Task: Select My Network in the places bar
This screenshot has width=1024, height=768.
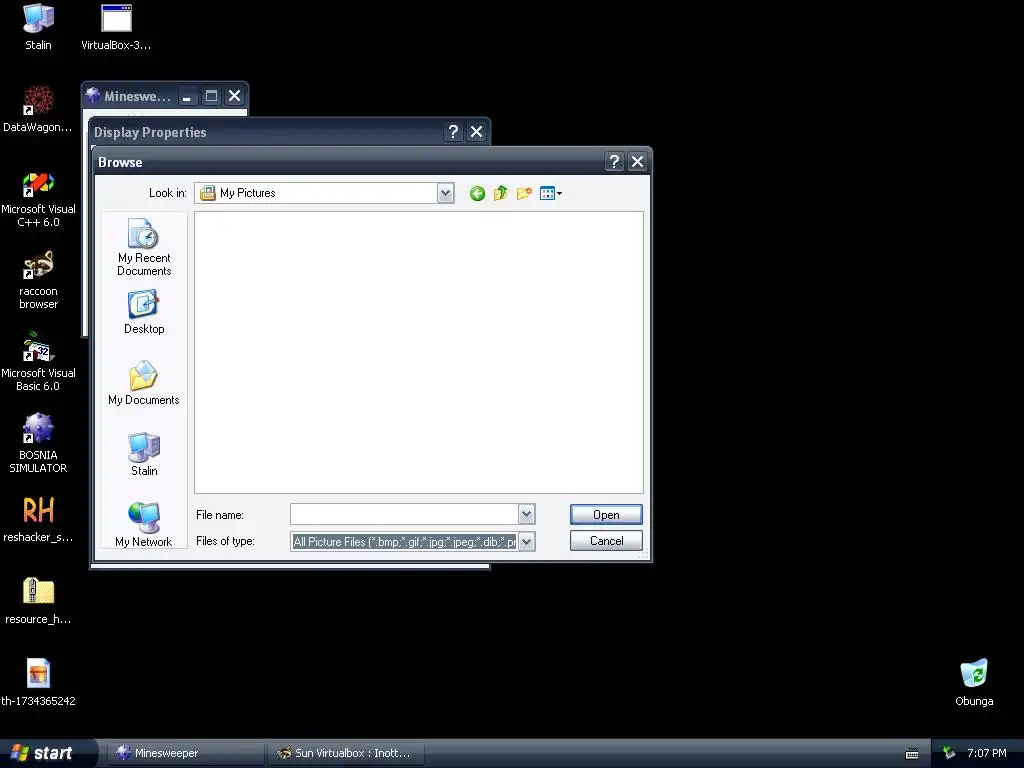Action: [x=144, y=525]
